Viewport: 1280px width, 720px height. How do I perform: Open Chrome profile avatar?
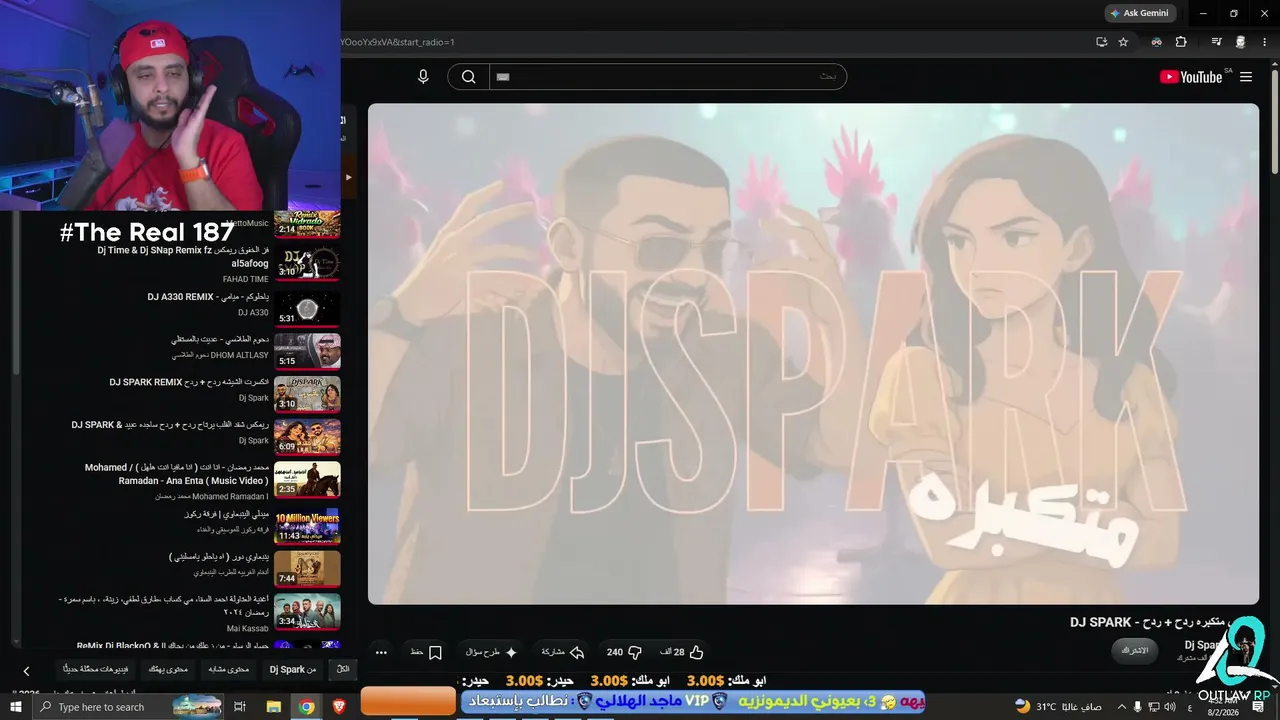1241,42
